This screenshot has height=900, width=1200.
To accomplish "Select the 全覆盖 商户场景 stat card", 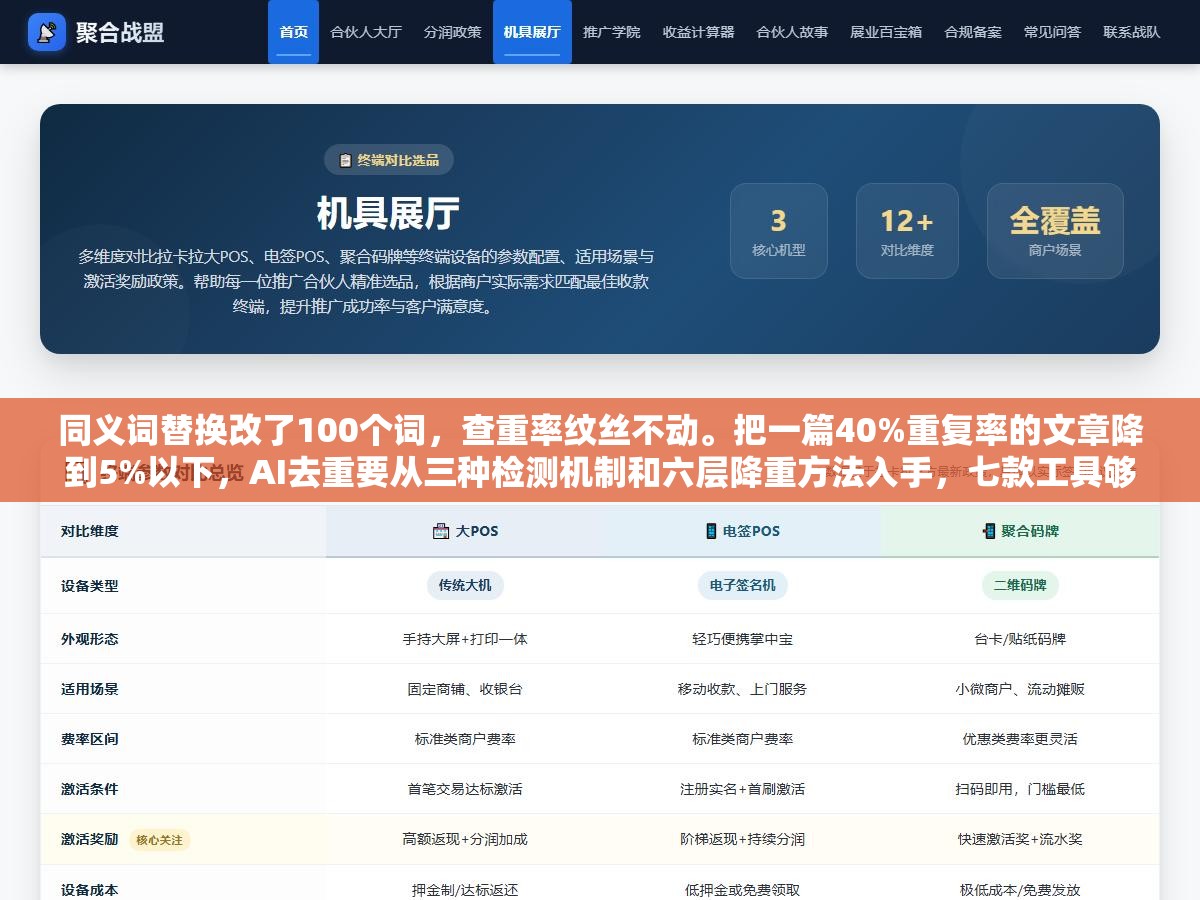I will point(1055,230).
